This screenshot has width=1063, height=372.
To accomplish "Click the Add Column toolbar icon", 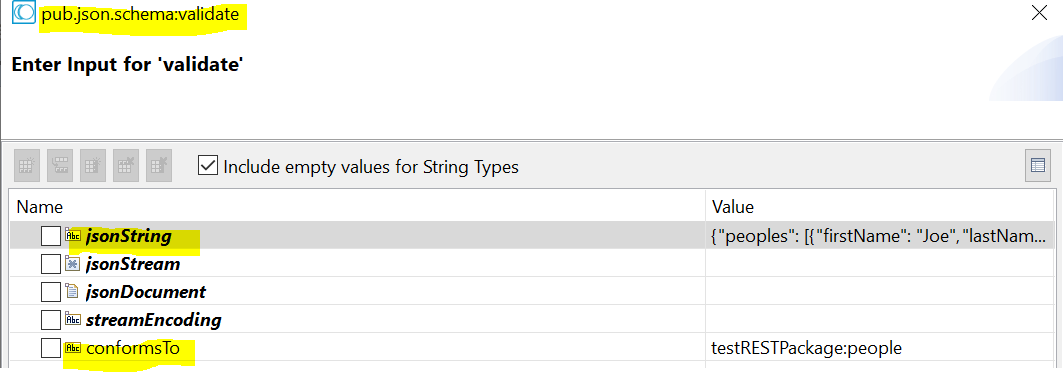I will [x=94, y=166].
